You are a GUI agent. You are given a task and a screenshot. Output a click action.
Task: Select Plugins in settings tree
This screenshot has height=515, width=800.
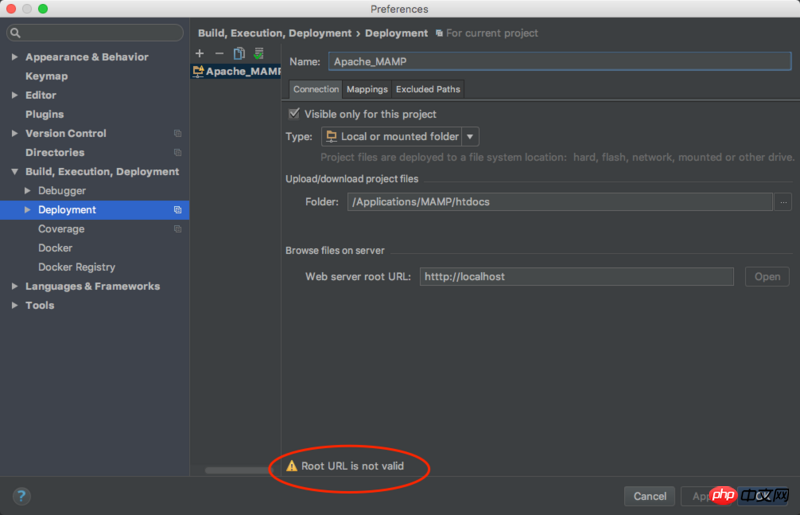point(44,114)
